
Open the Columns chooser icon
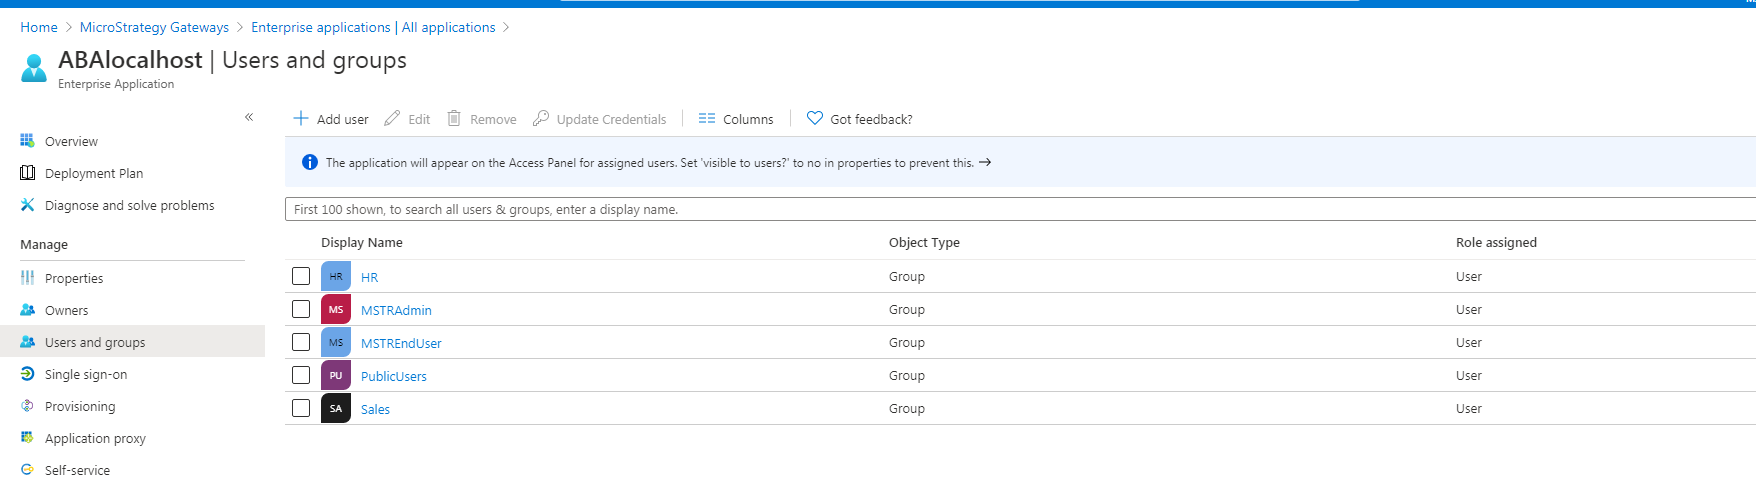tap(707, 119)
